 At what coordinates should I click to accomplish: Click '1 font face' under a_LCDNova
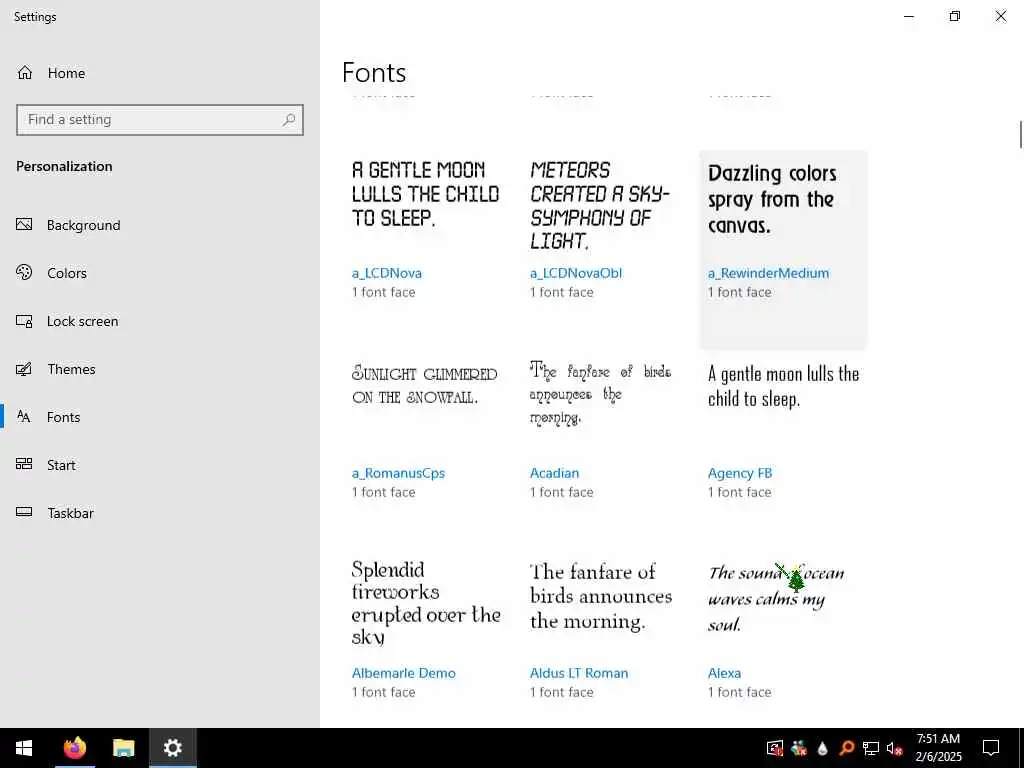tap(383, 292)
